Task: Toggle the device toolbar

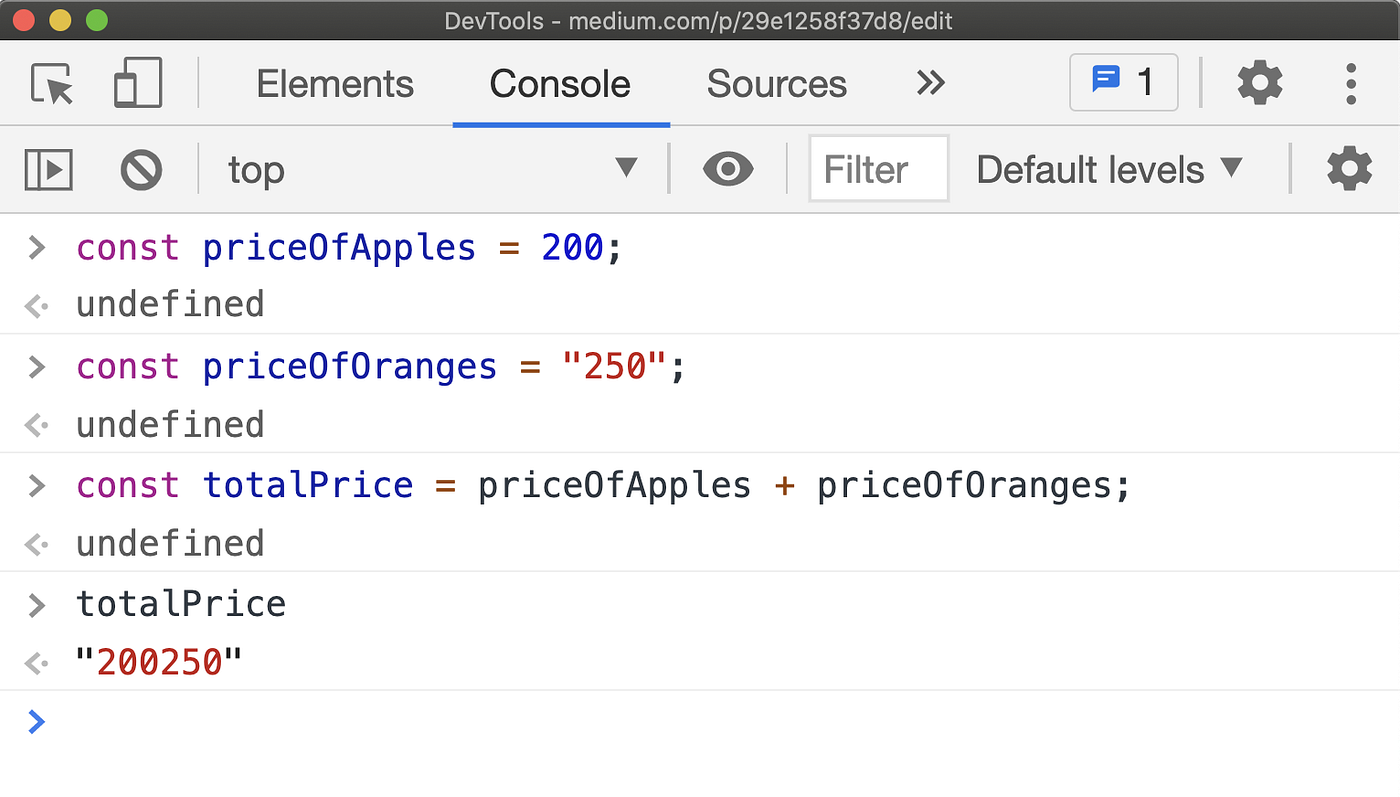Action: pyautogui.click(x=137, y=83)
